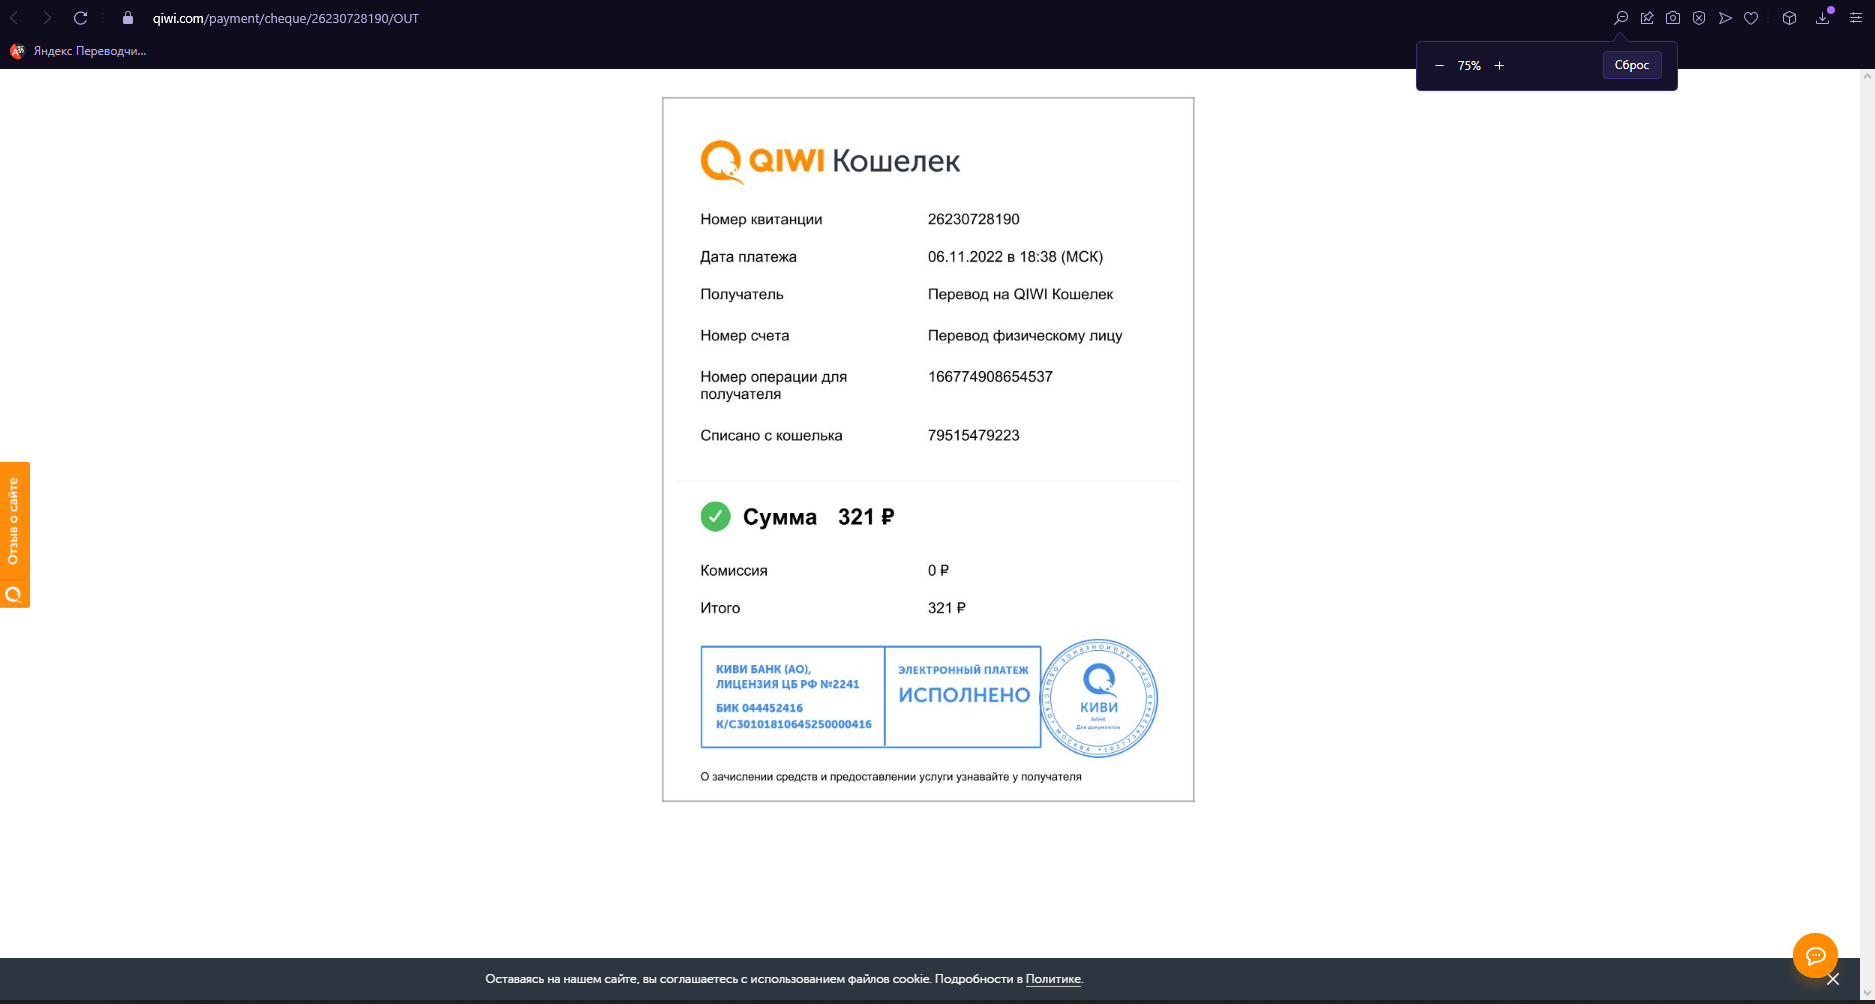Close the cookie notice banner
1875x1004 pixels.
1833,979
